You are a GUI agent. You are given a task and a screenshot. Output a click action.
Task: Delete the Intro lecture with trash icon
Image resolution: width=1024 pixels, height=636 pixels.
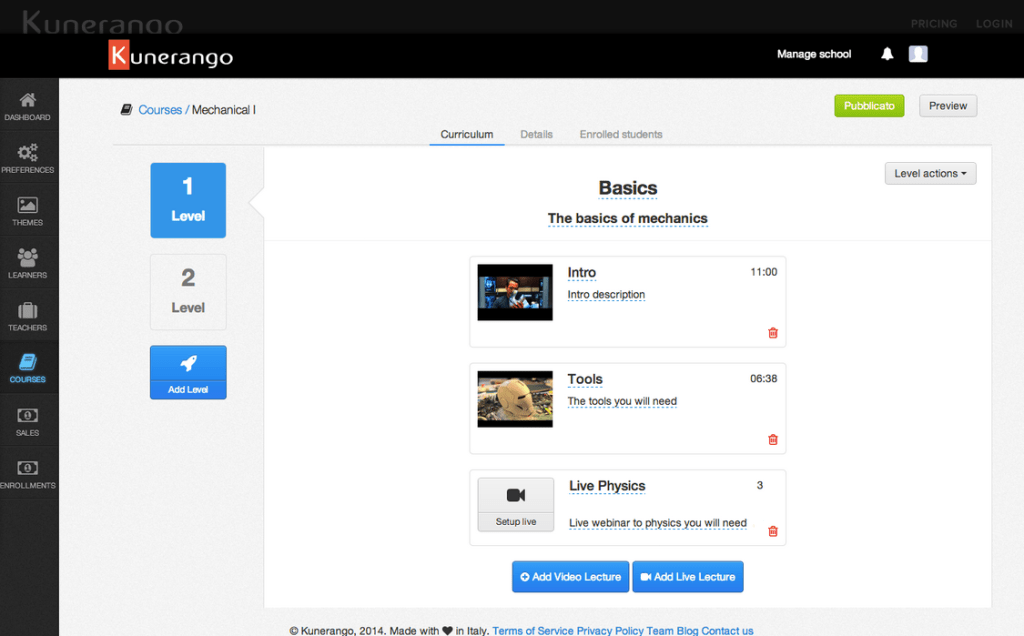773,333
